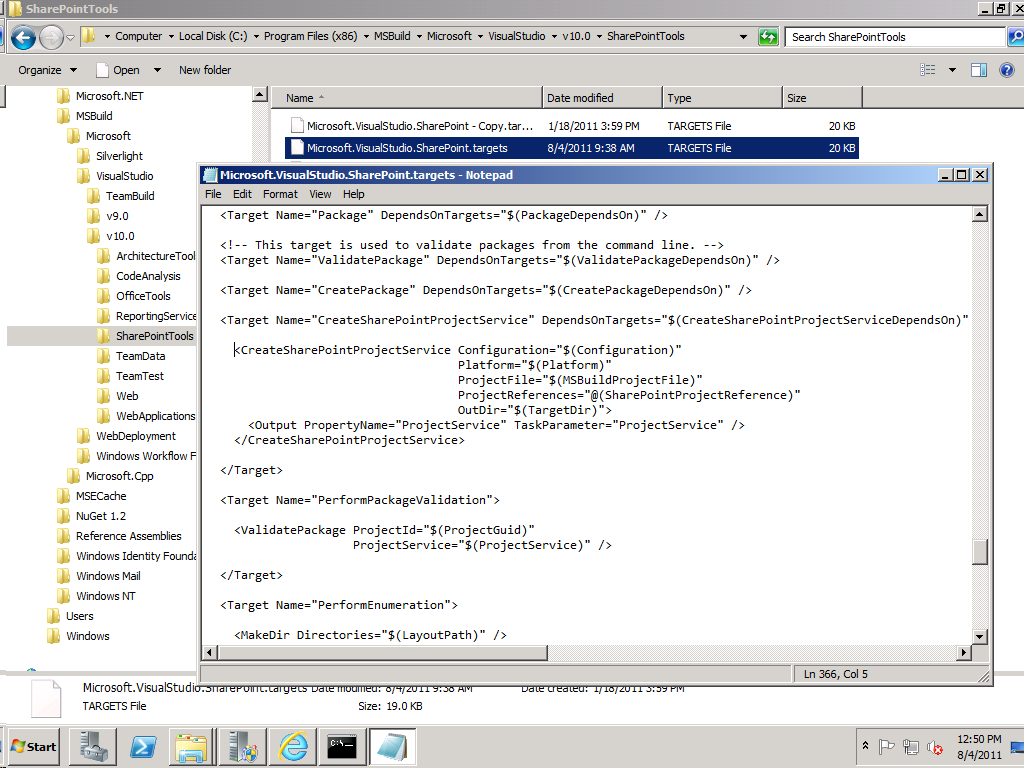Open the Notepad Format menu
The height and width of the screenshot is (768, 1024).
click(280, 194)
